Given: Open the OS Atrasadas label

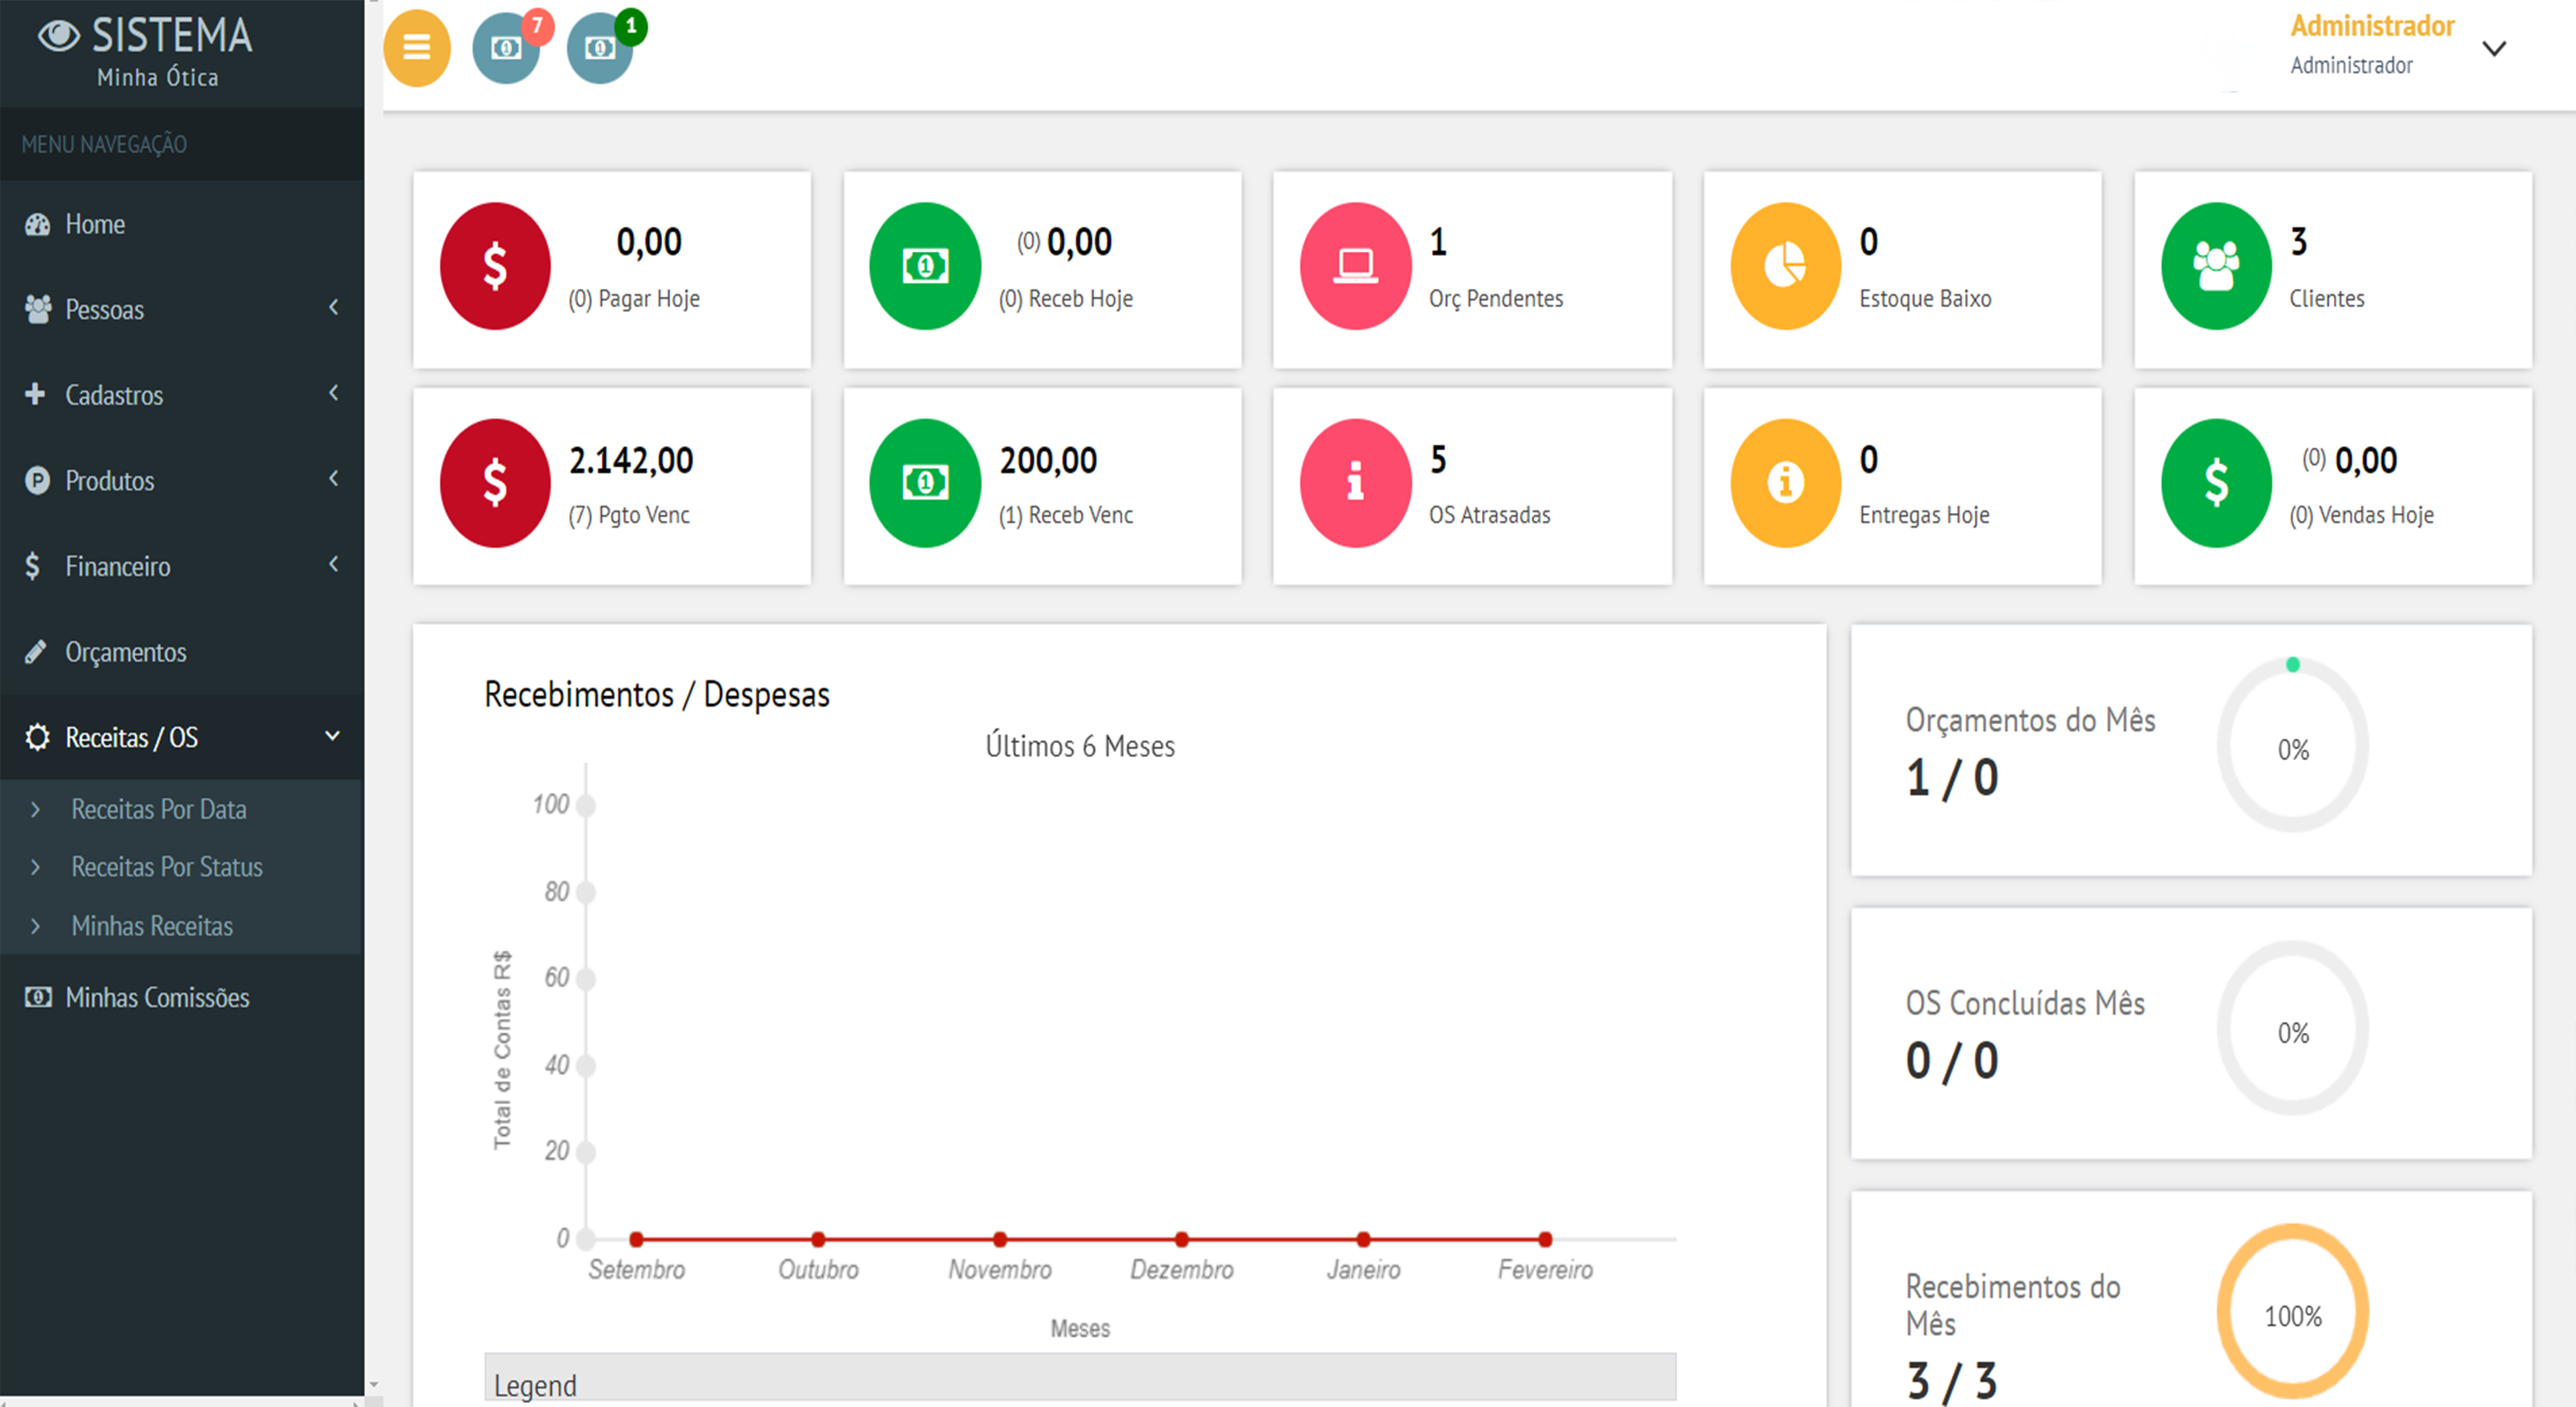Looking at the screenshot, I should click(1489, 515).
